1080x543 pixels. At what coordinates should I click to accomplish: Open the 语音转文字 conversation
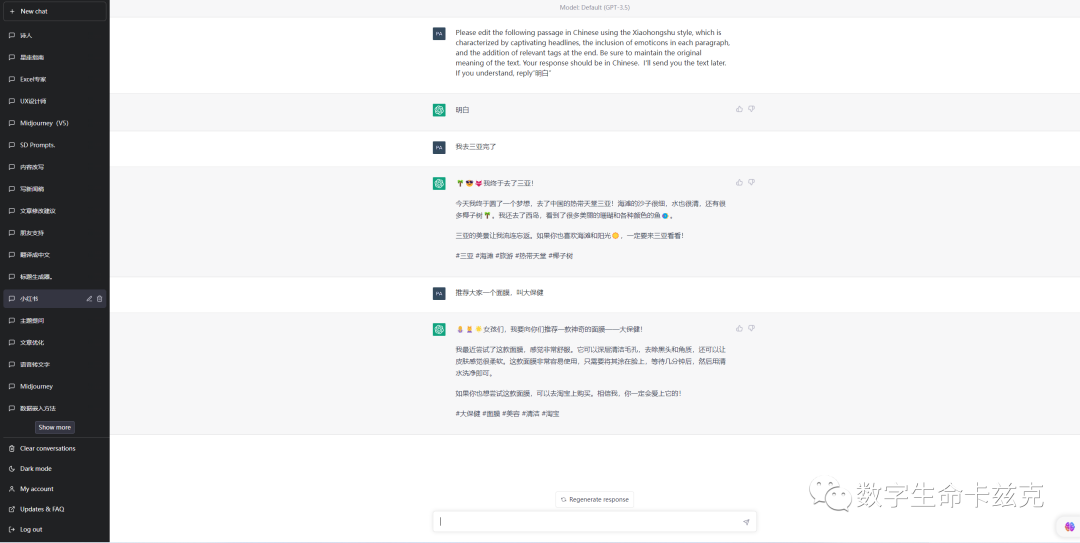tap(54, 365)
